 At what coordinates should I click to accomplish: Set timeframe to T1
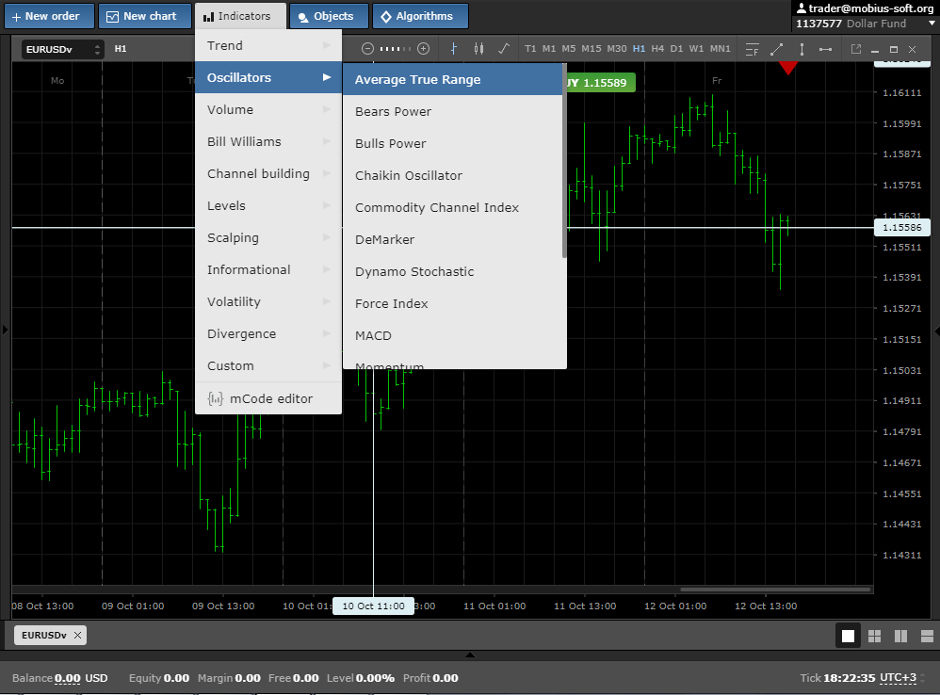point(530,49)
